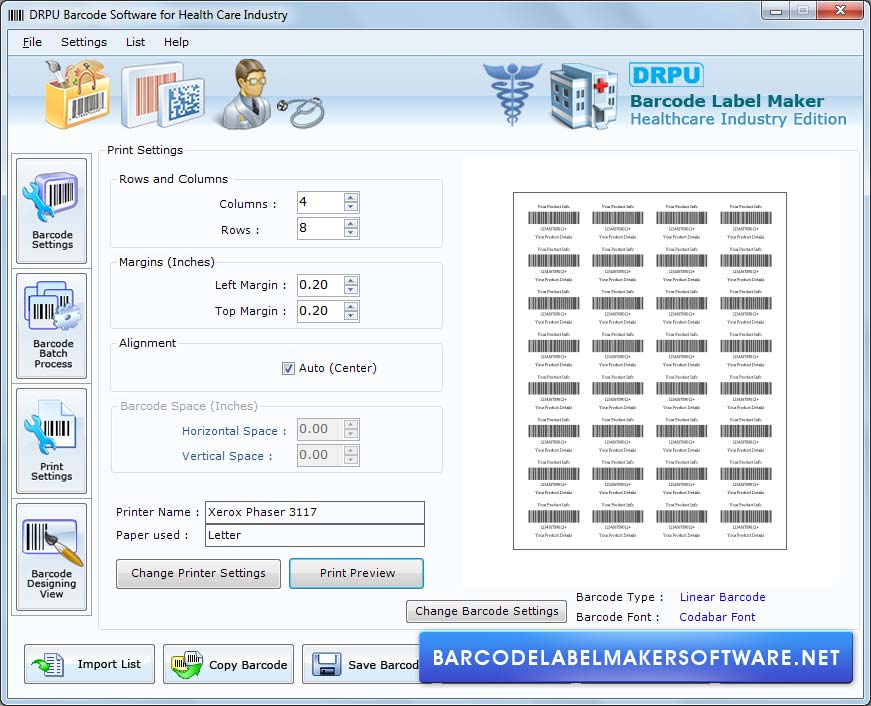Screen dimensions: 871x706
Task: Click the barcode sheet print preview
Action: 650,371
